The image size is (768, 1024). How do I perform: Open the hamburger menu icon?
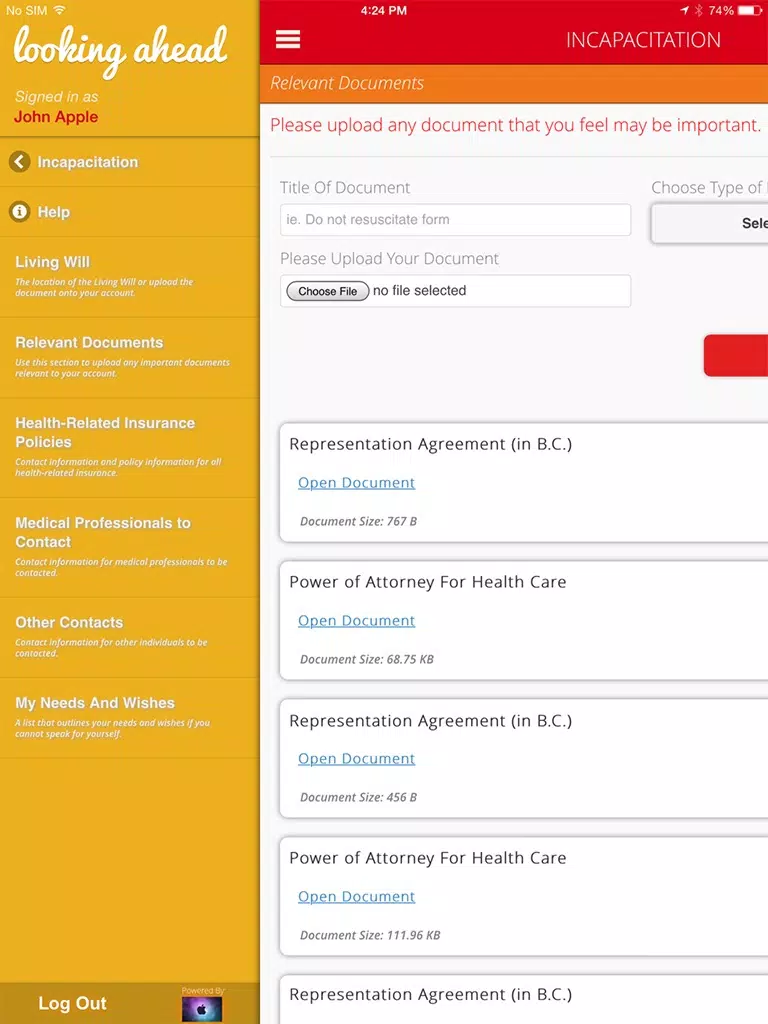coord(287,40)
